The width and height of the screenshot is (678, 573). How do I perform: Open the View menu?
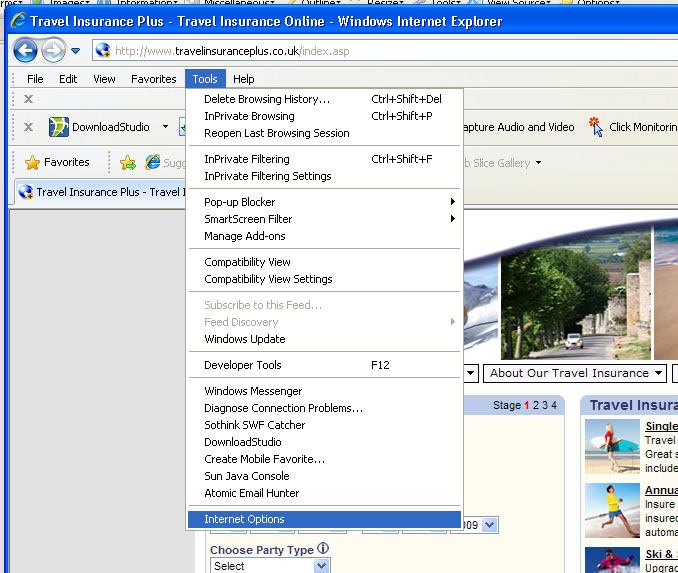[104, 79]
